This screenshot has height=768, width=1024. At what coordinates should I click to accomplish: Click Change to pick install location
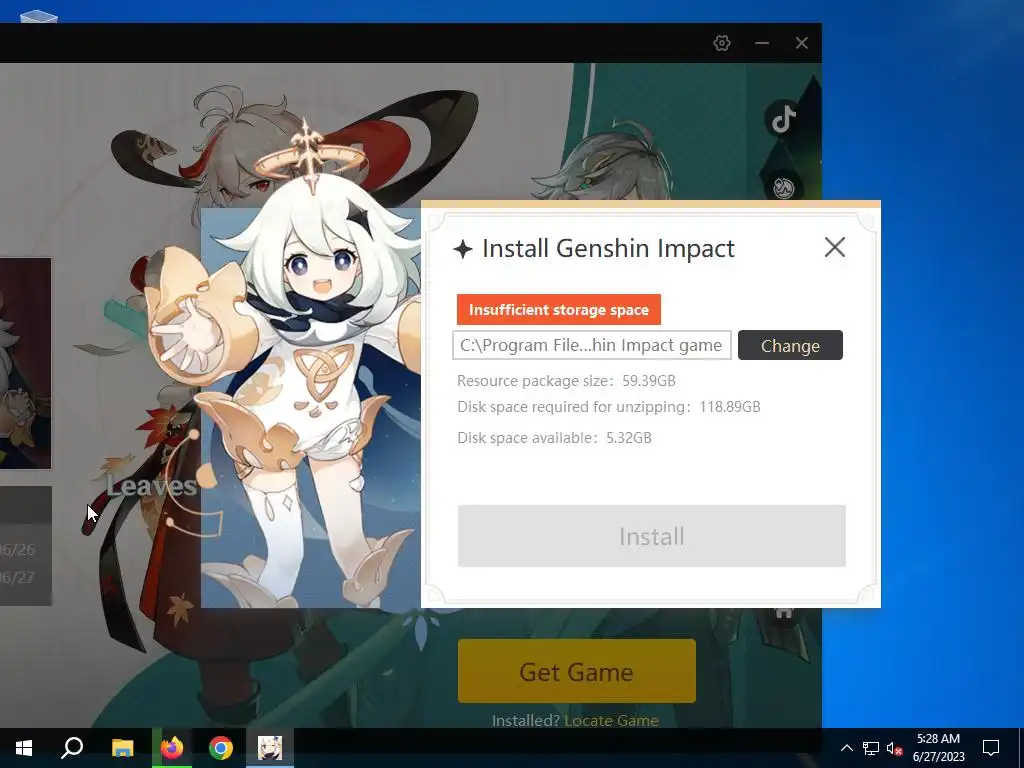pyautogui.click(x=790, y=345)
